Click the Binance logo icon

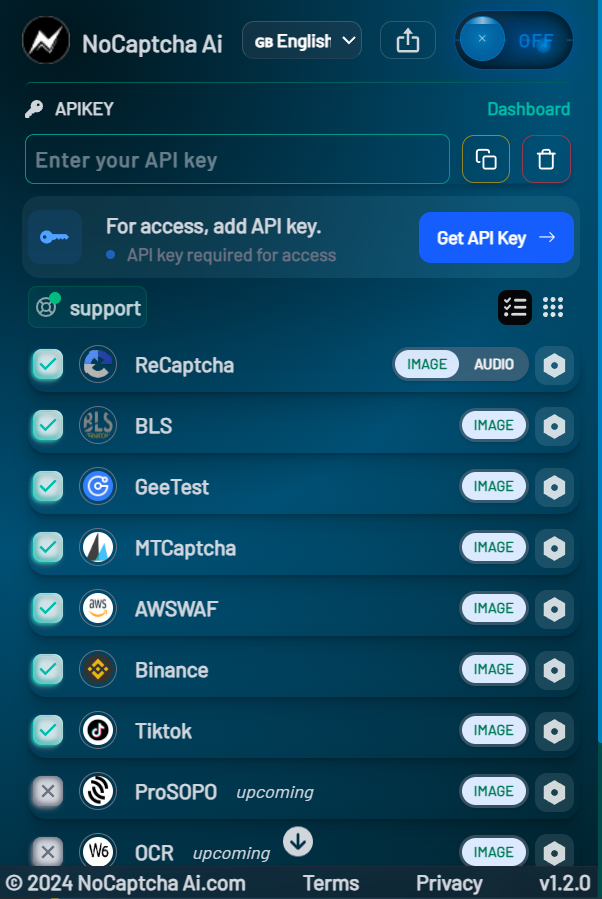coord(98,669)
